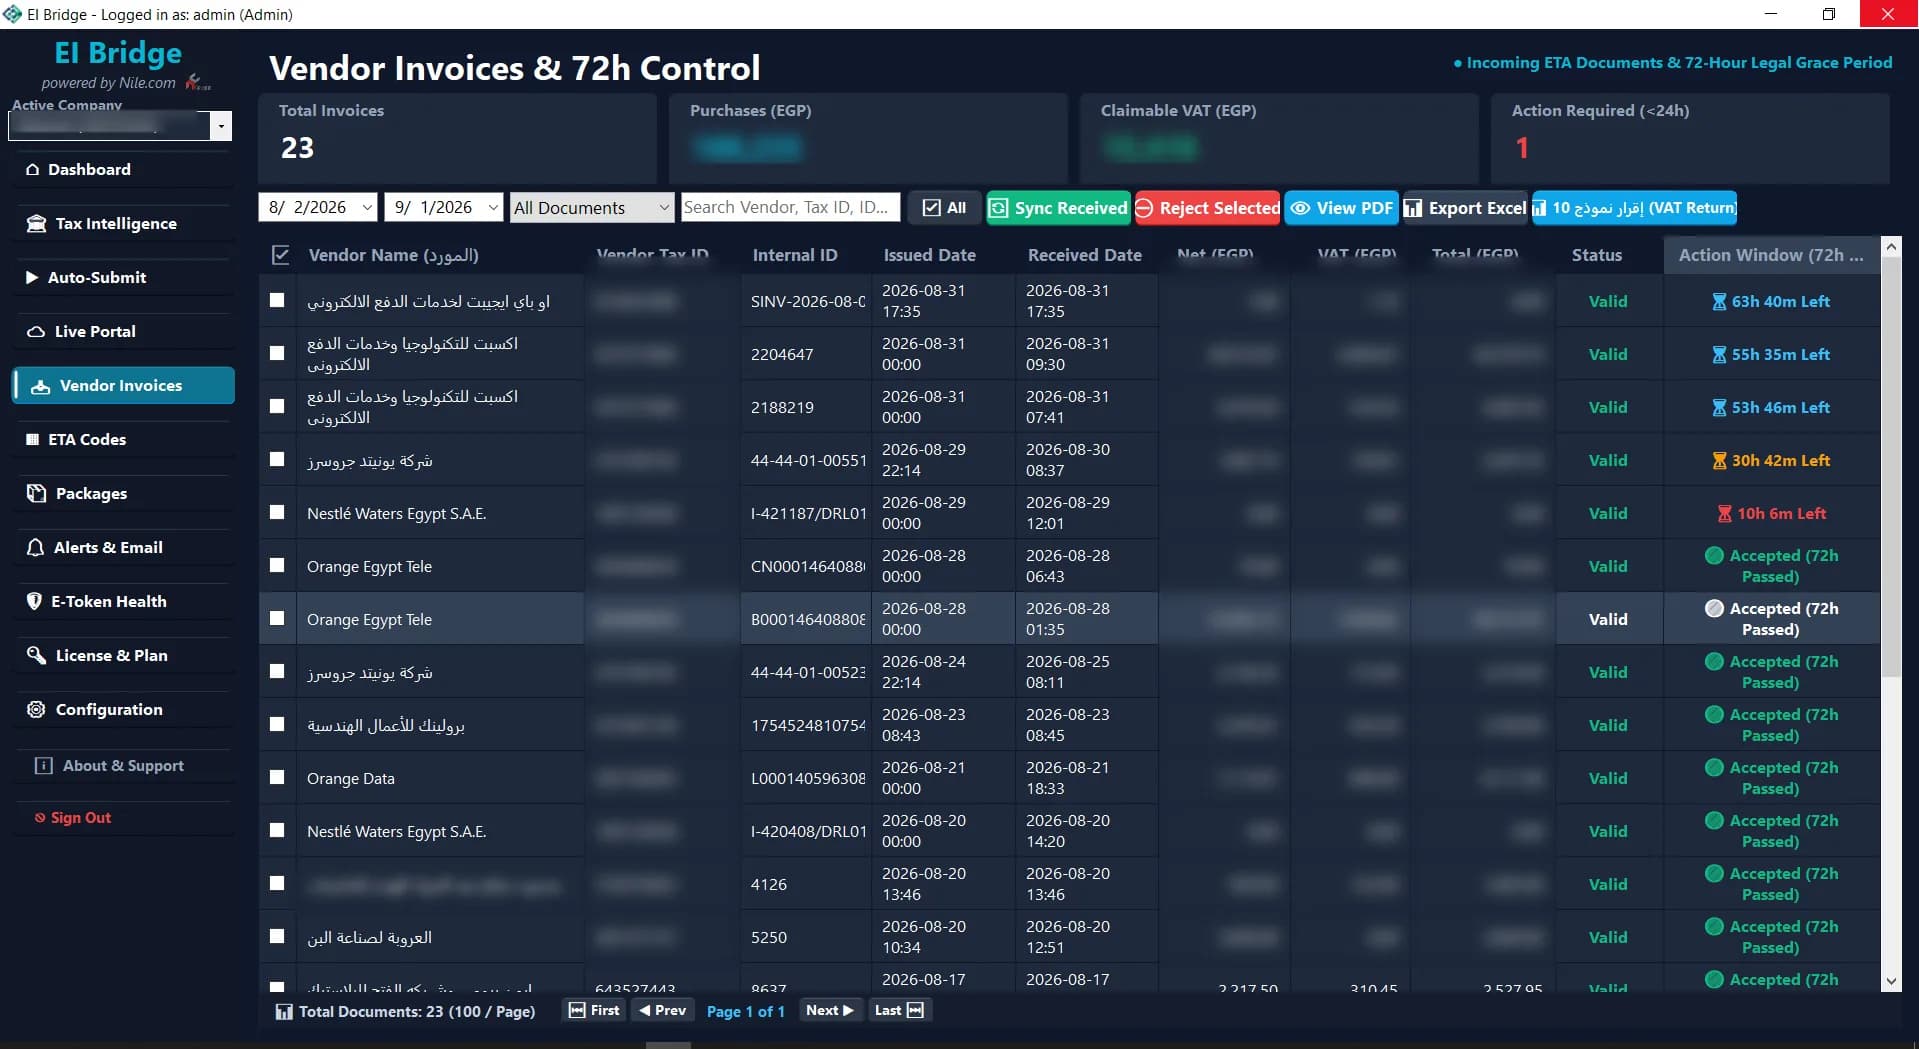Open the Dashboard home icon
Viewport: 1919px width, 1049px height.
33,170
